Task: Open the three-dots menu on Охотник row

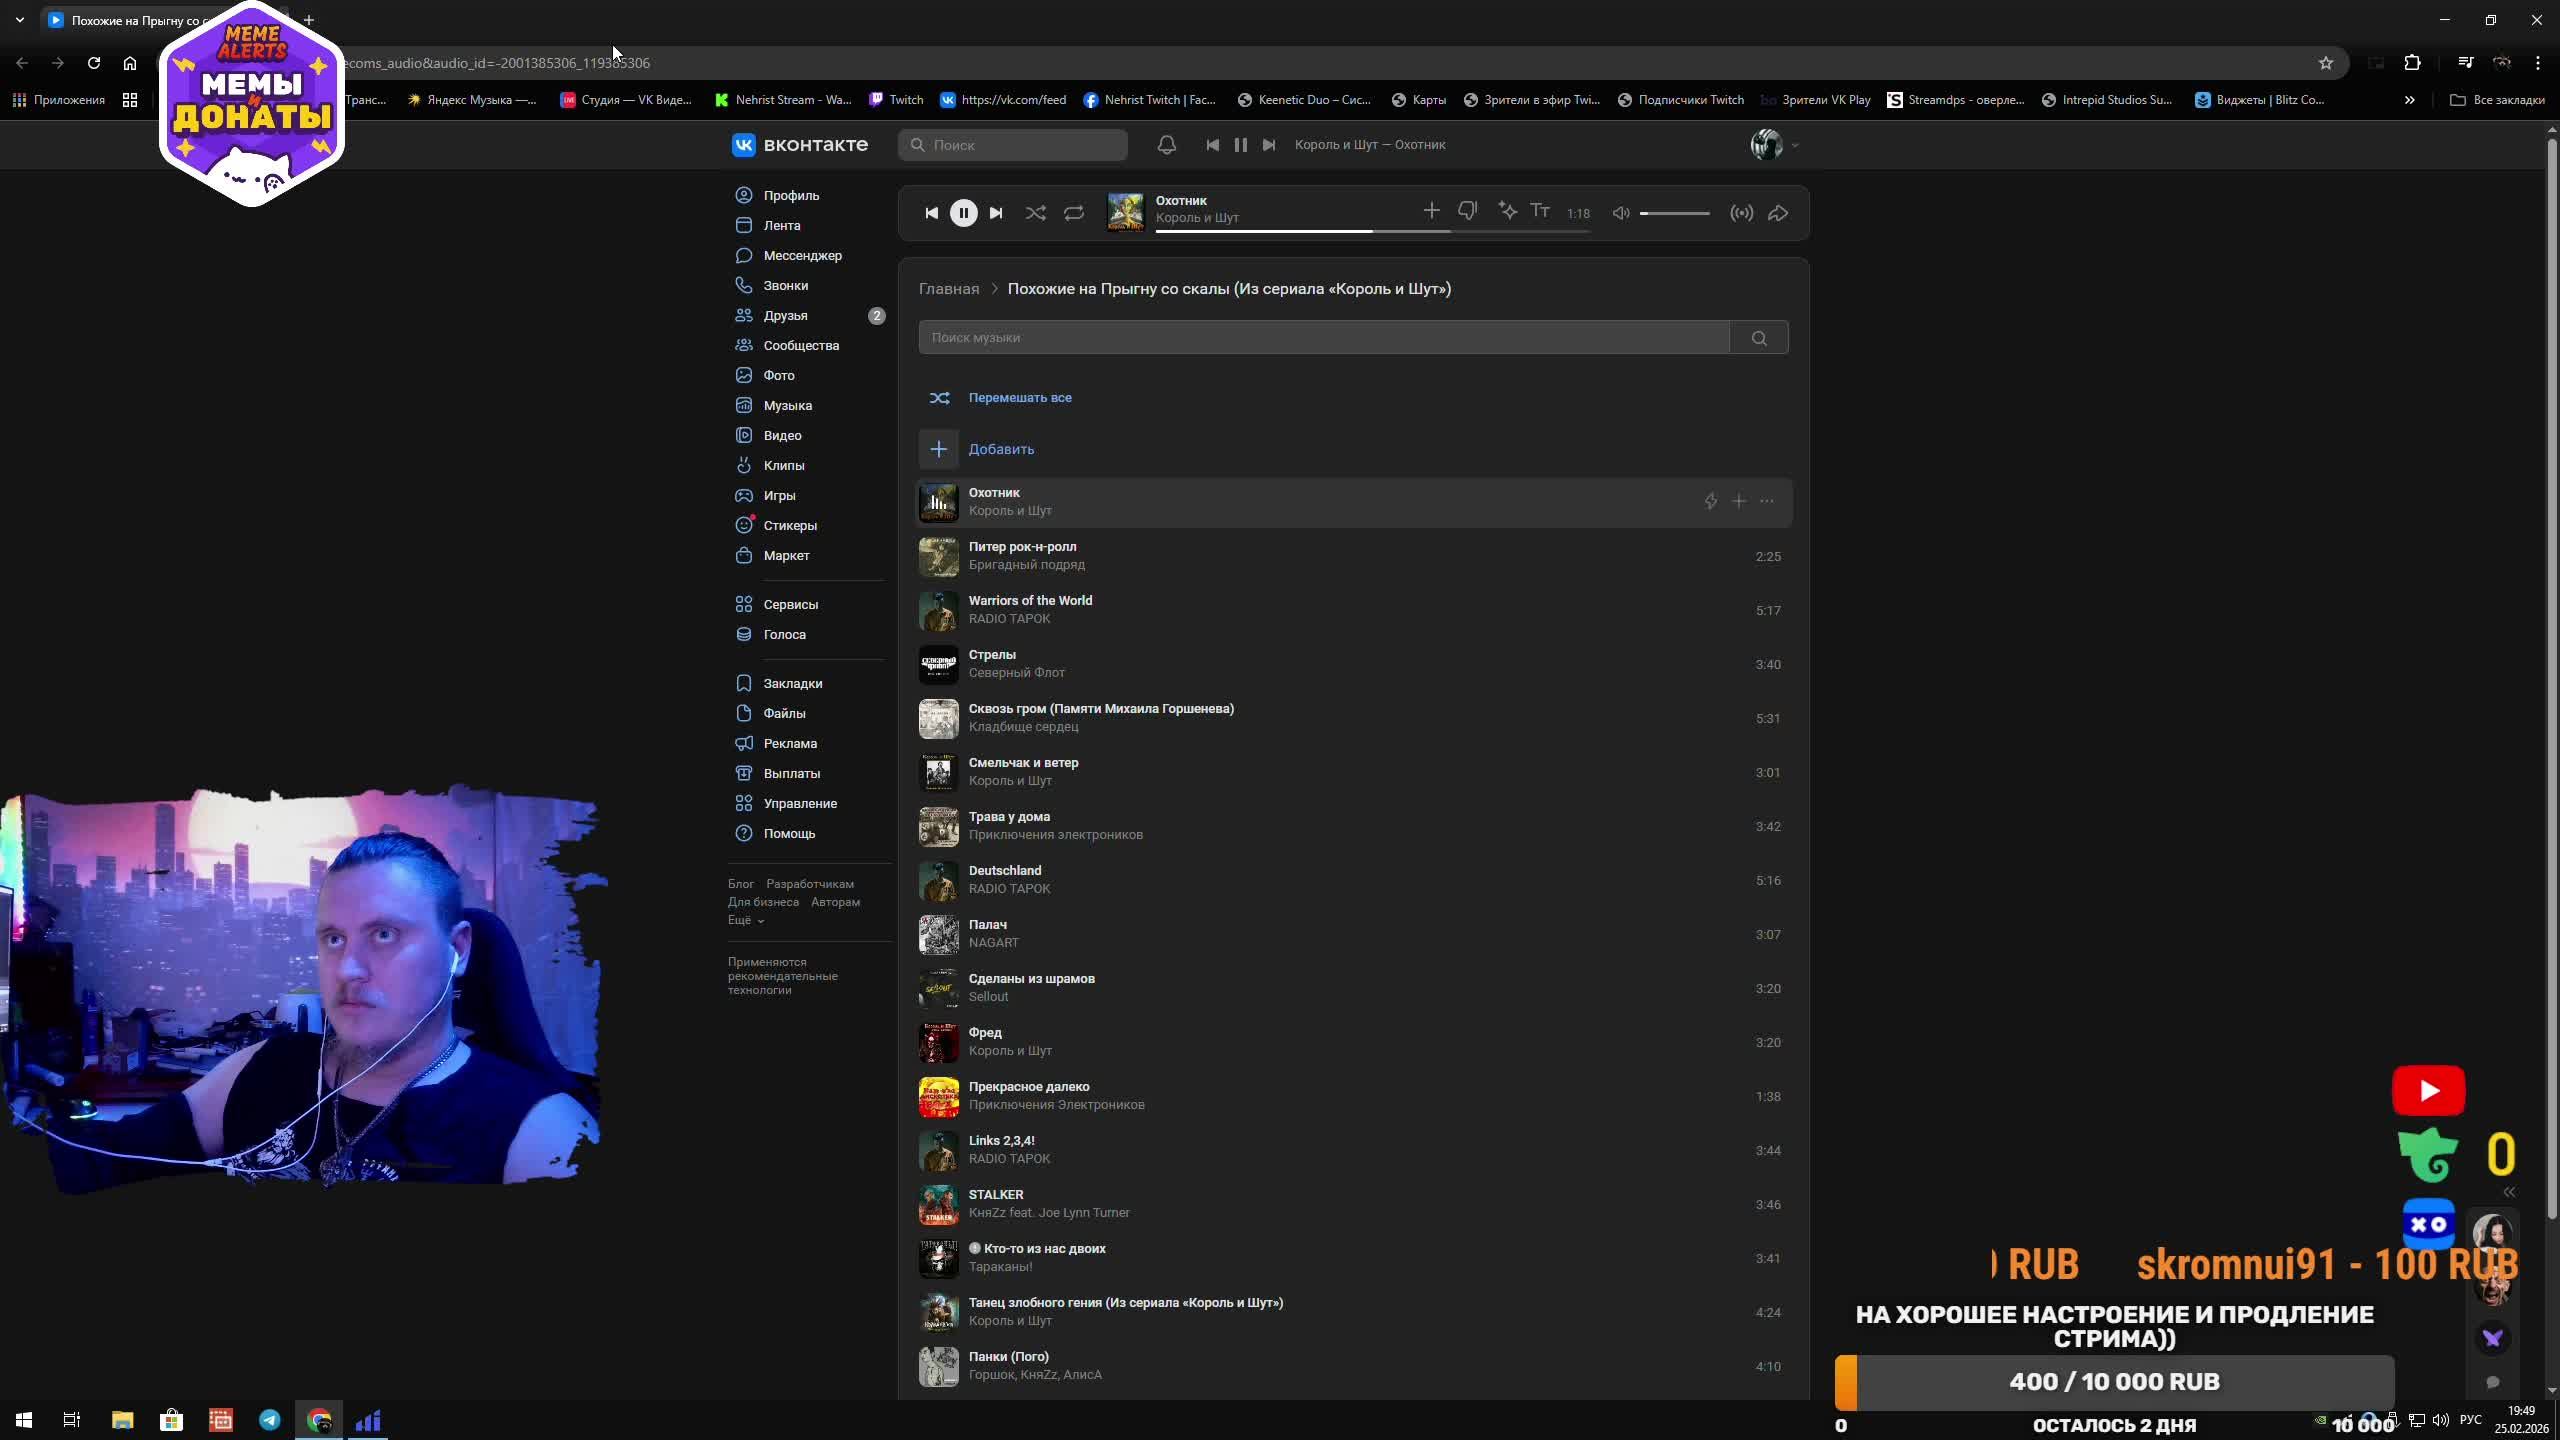Action: (1767, 502)
